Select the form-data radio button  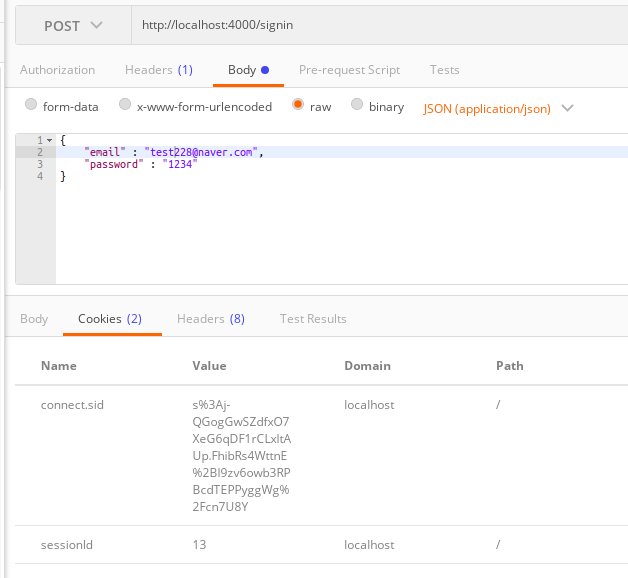pyautogui.click(x=31, y=105)
